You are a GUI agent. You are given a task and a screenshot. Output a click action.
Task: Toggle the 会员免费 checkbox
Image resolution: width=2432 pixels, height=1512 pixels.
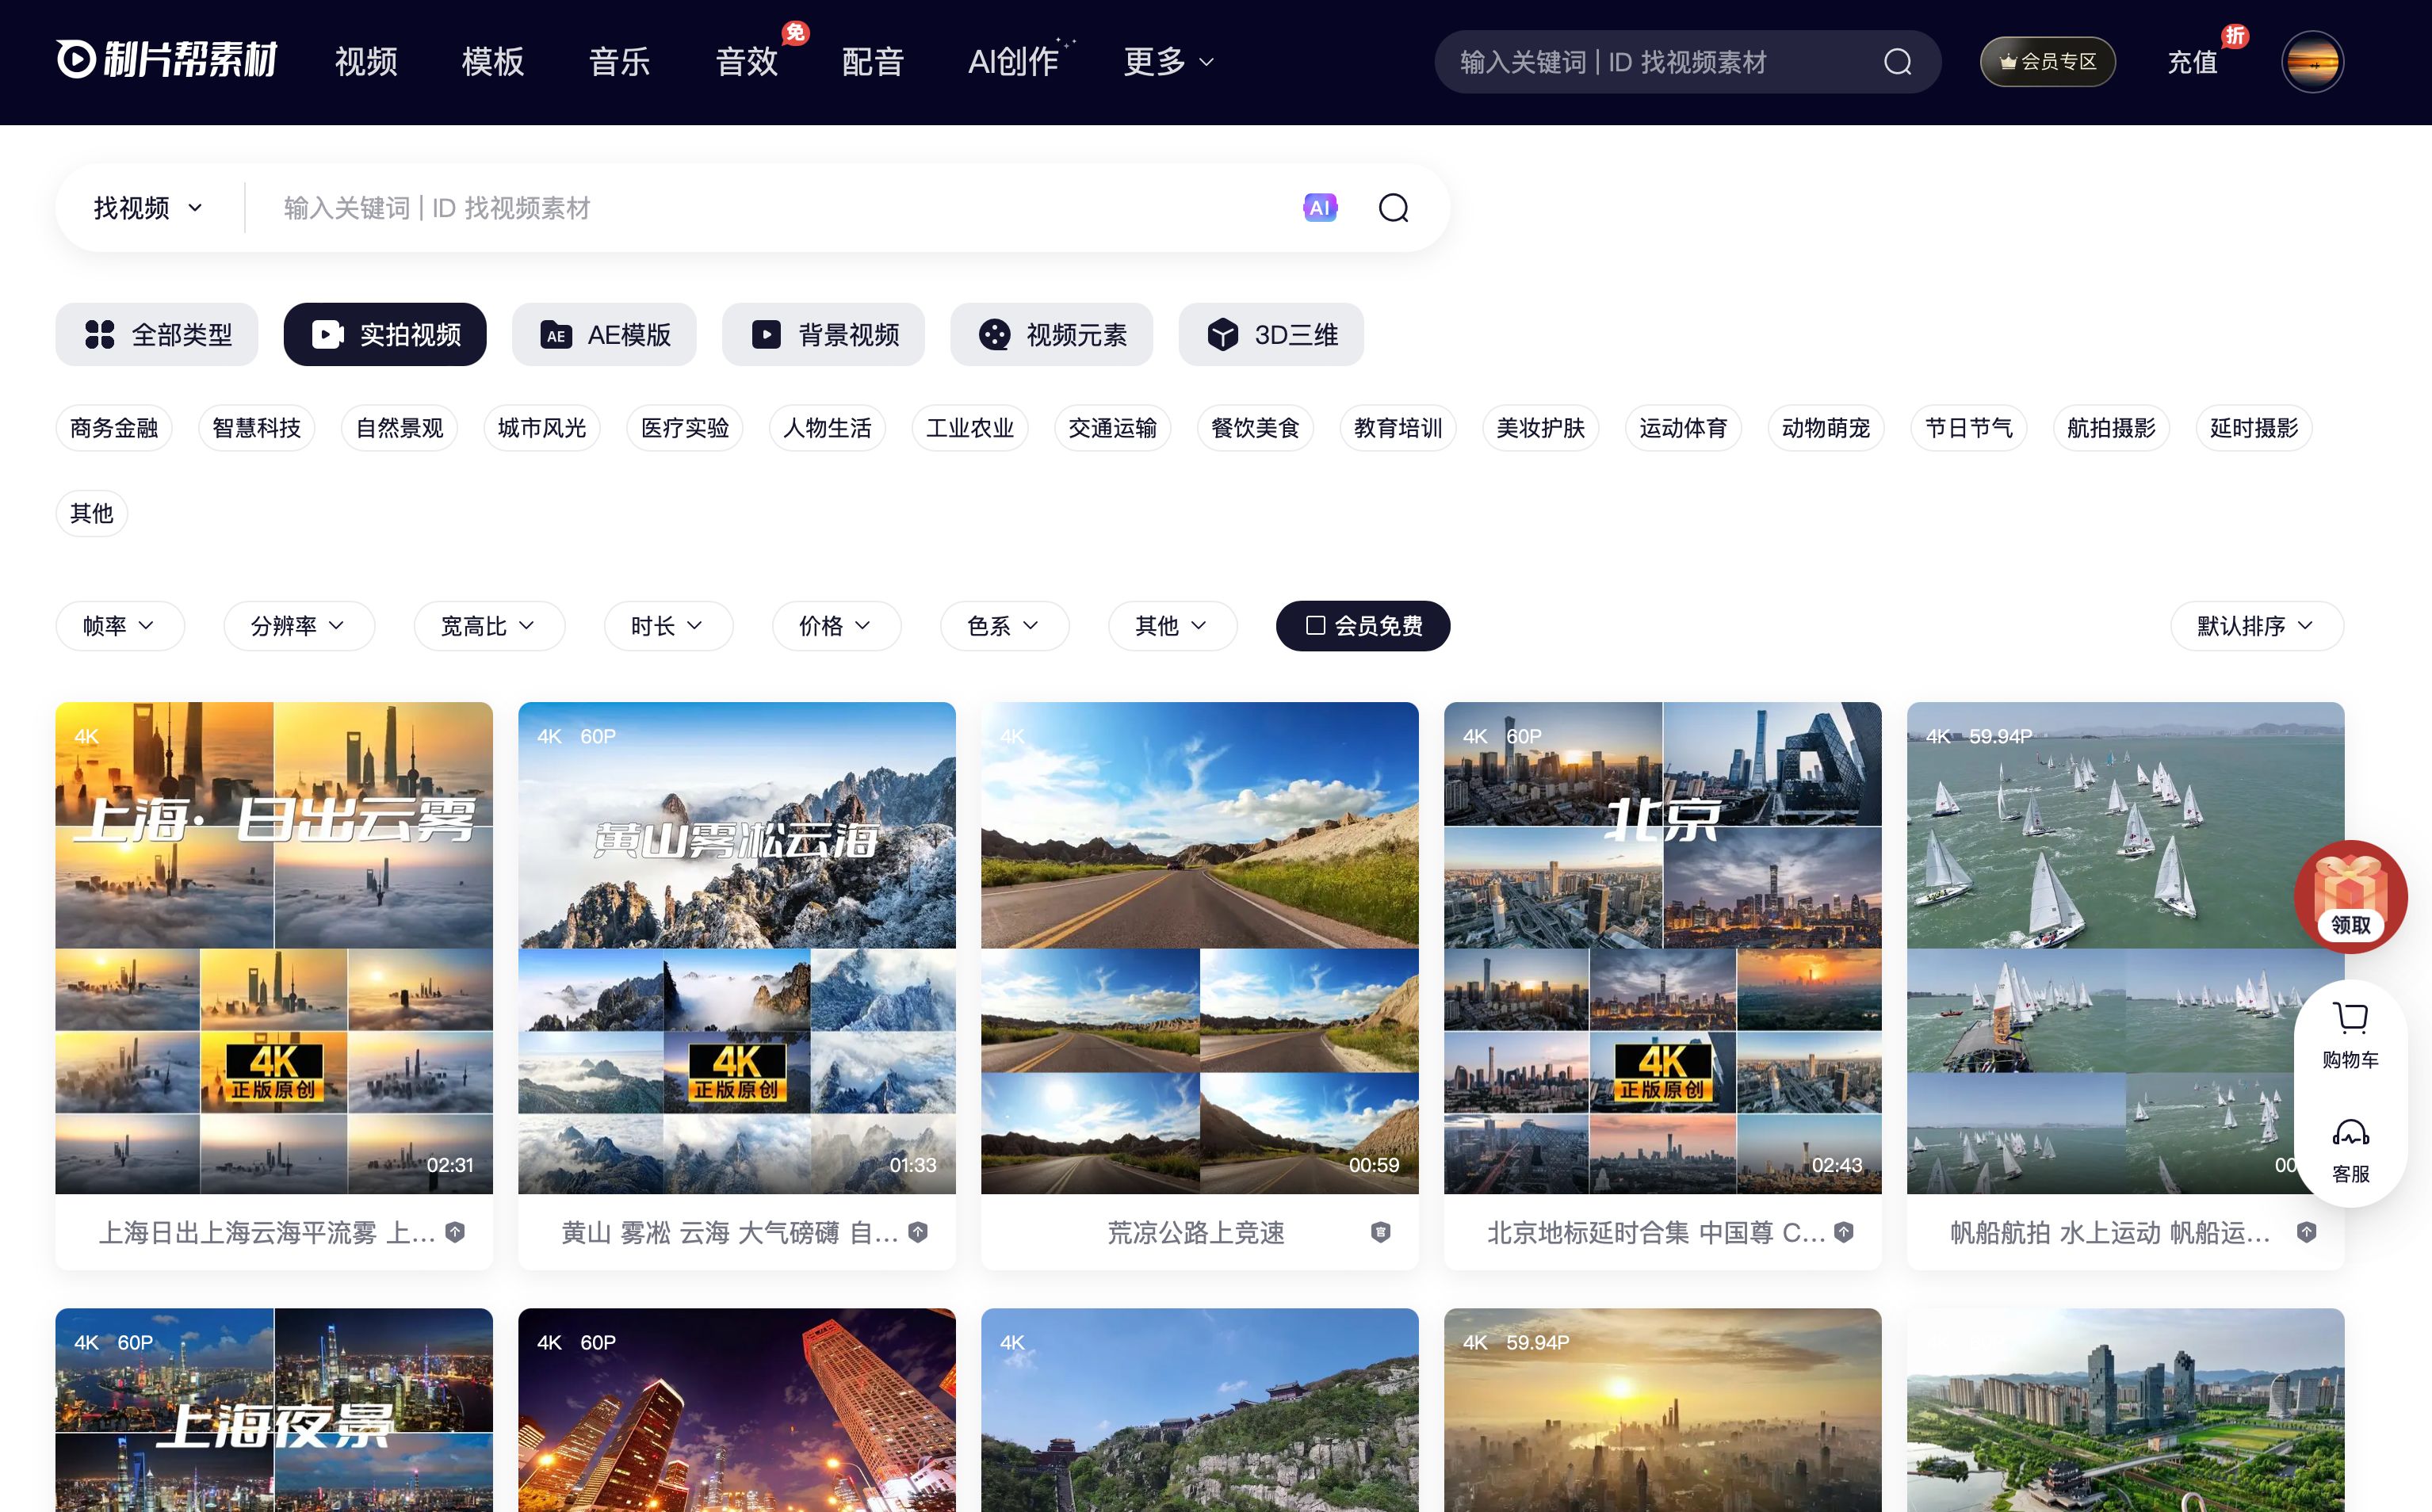[1316, 626]
